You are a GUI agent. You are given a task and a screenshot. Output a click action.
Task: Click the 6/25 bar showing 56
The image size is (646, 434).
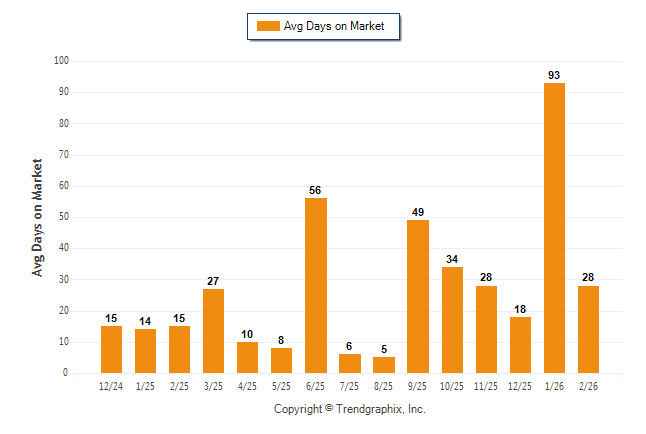316,285
